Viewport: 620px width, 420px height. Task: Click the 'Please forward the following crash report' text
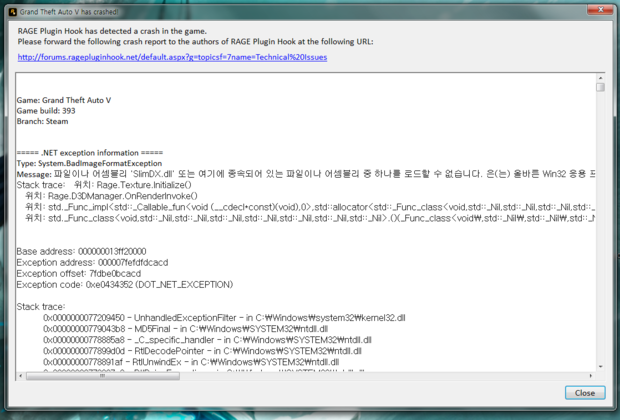tap(195, 42)
